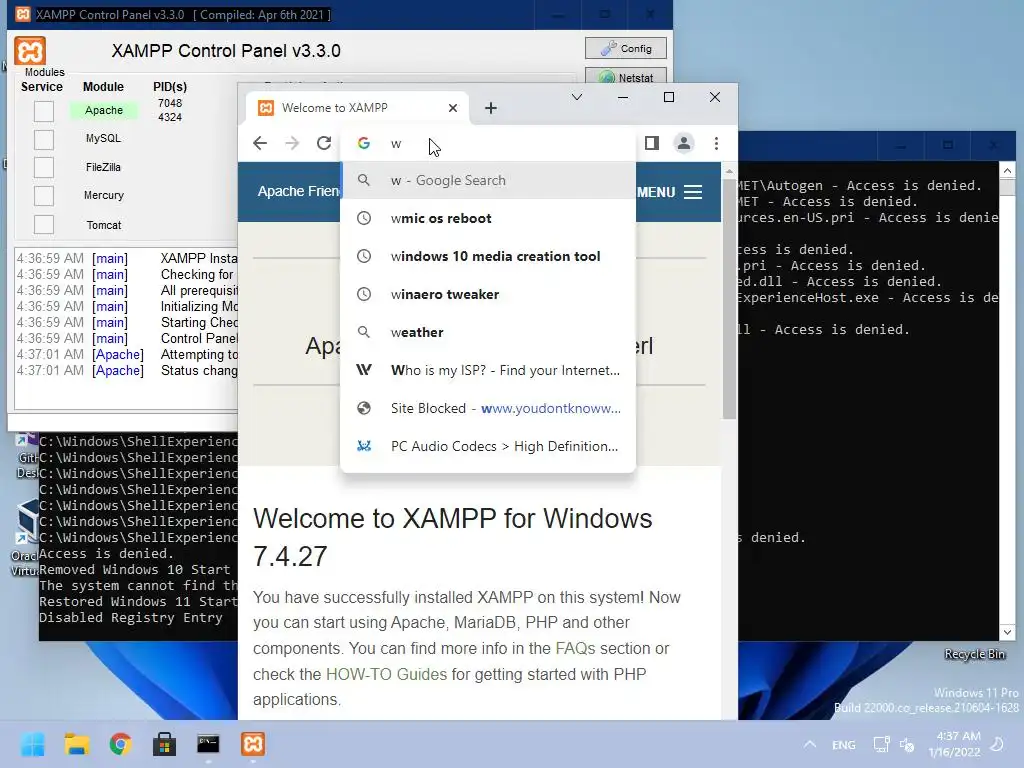Expand Chrome tab search chevron
The image size is (1024, 768).
click(x=577, y=97)
